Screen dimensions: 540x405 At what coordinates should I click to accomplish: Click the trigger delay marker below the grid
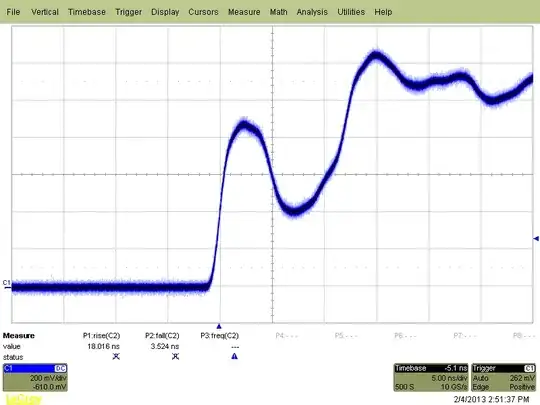pyautogui.click(x=219, y=326)
